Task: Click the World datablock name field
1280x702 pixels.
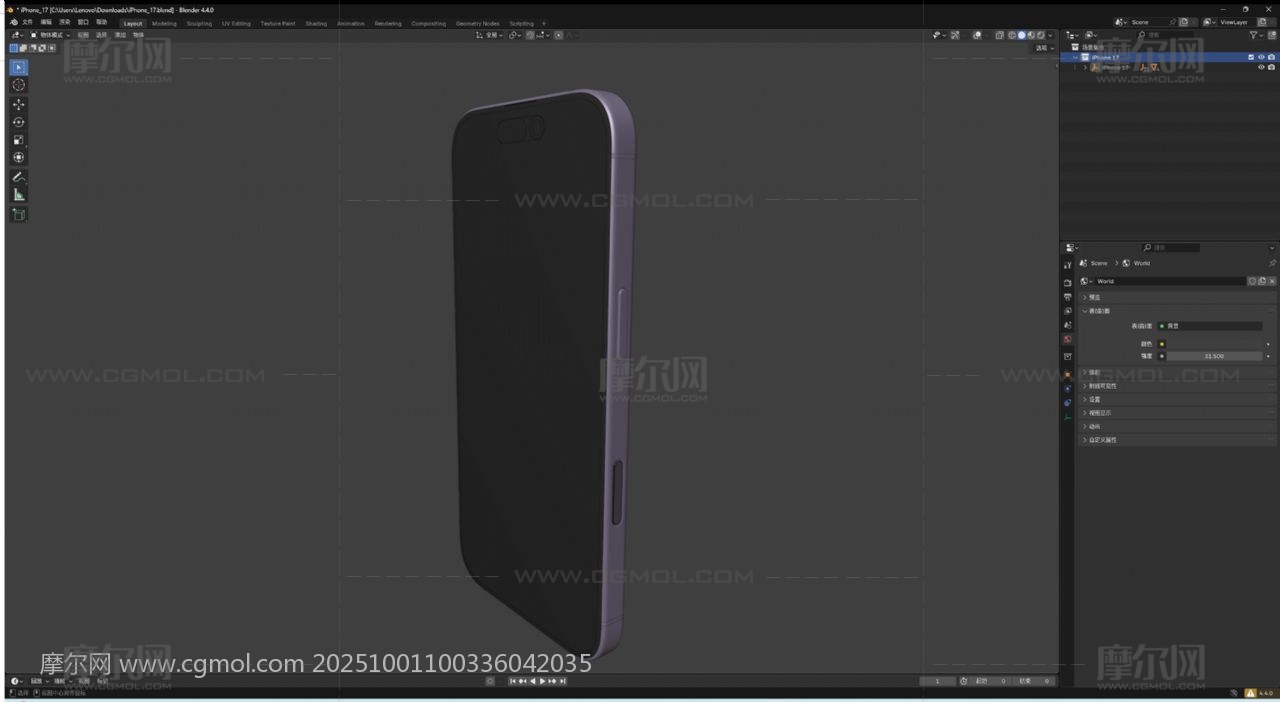Action: [1168, 281]
